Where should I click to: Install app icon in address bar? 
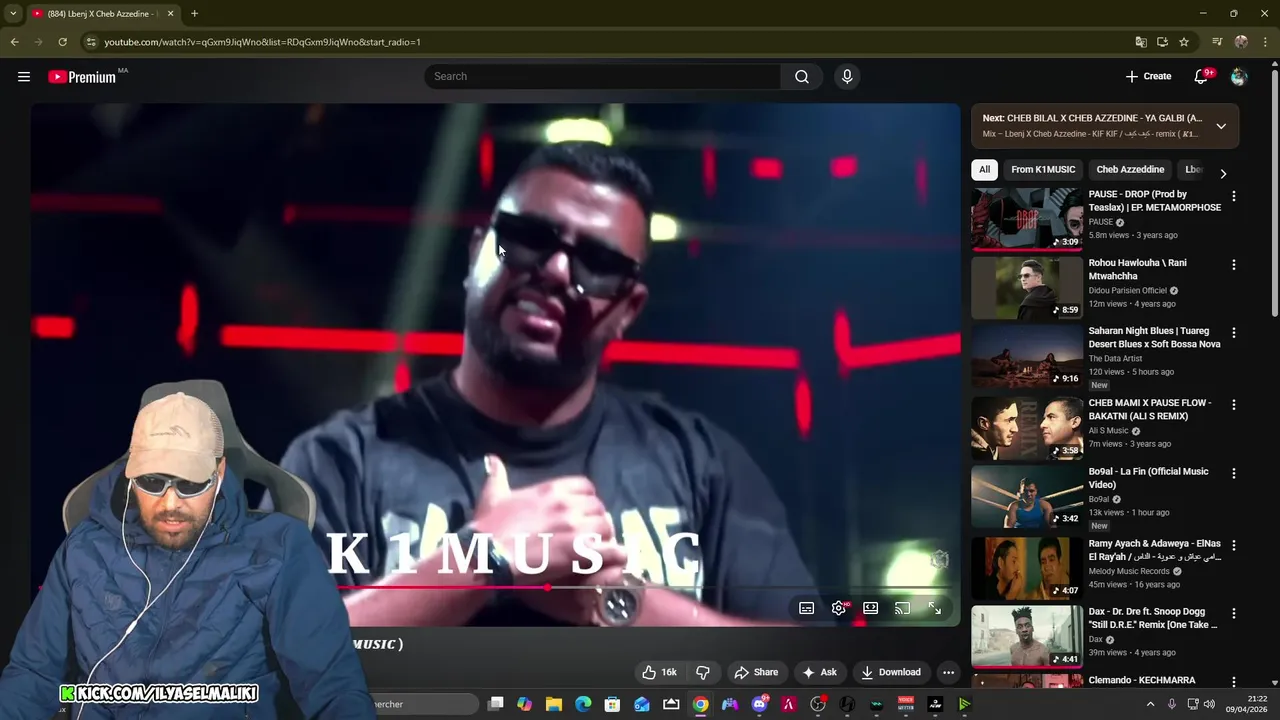1162,42
